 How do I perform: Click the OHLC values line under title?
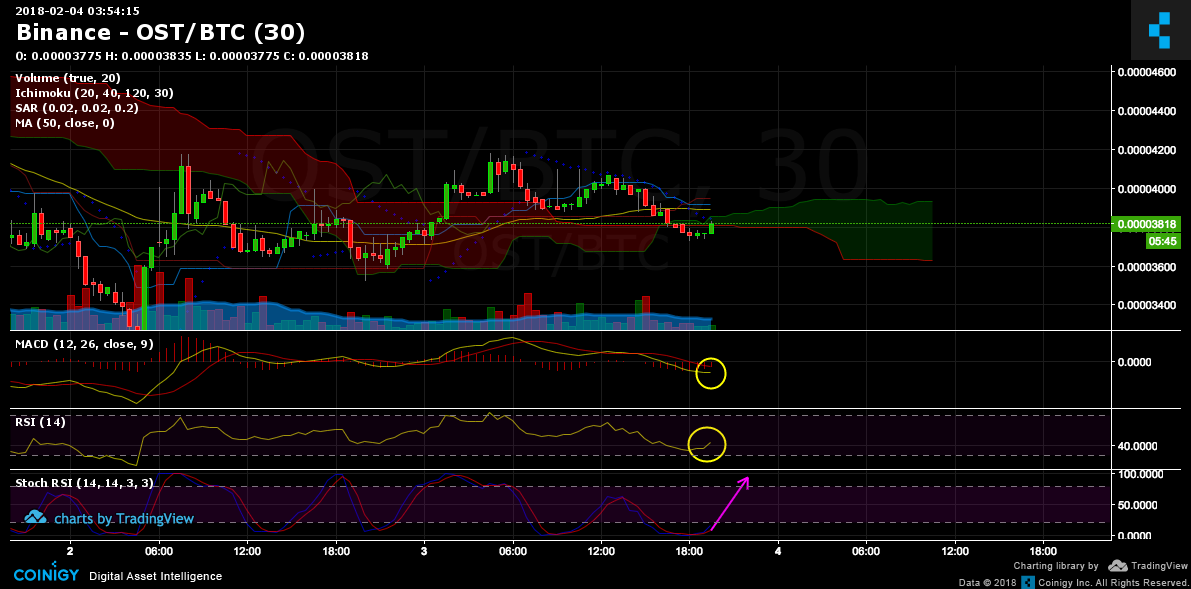[x=192, y=55]
